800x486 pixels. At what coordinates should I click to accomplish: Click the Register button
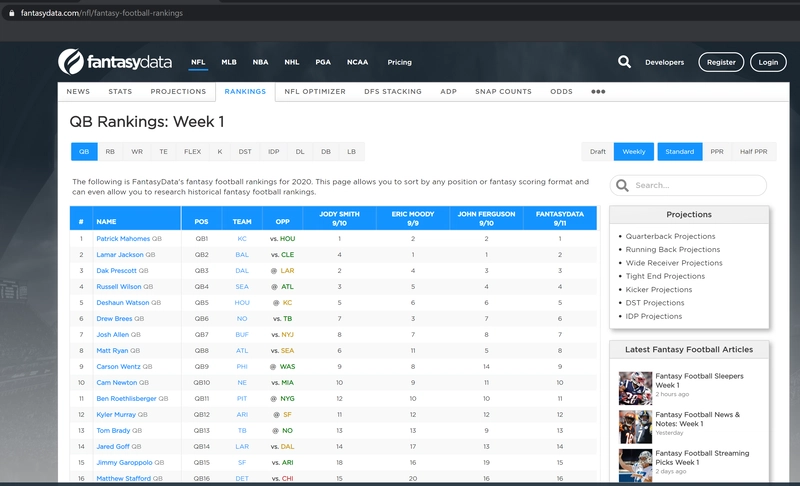click(721, 62)
